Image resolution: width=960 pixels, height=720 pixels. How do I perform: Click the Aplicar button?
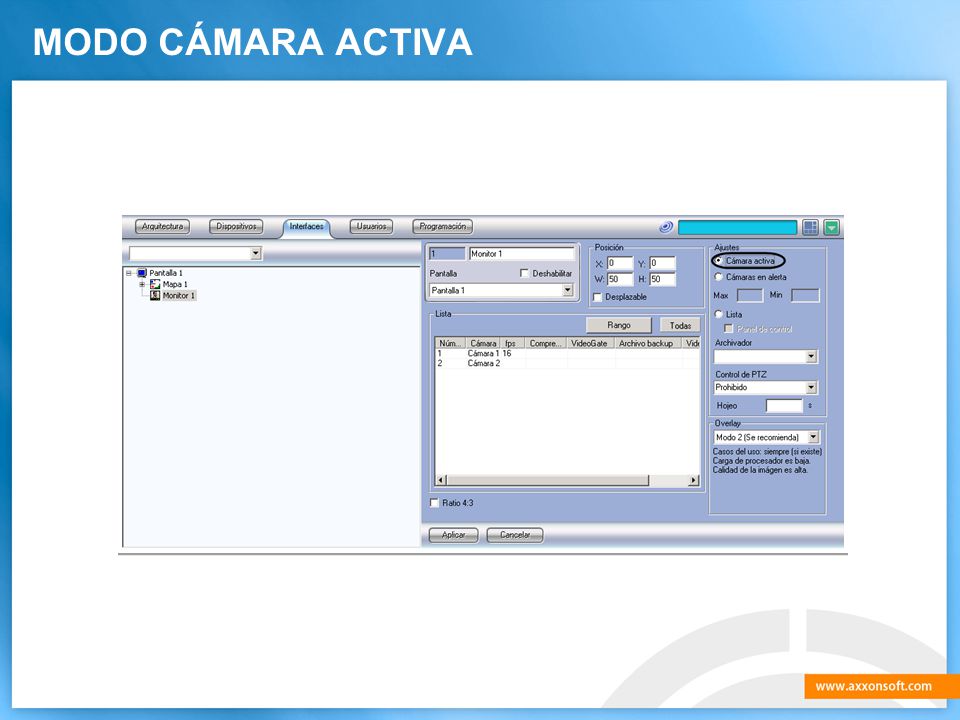(453, 535)
